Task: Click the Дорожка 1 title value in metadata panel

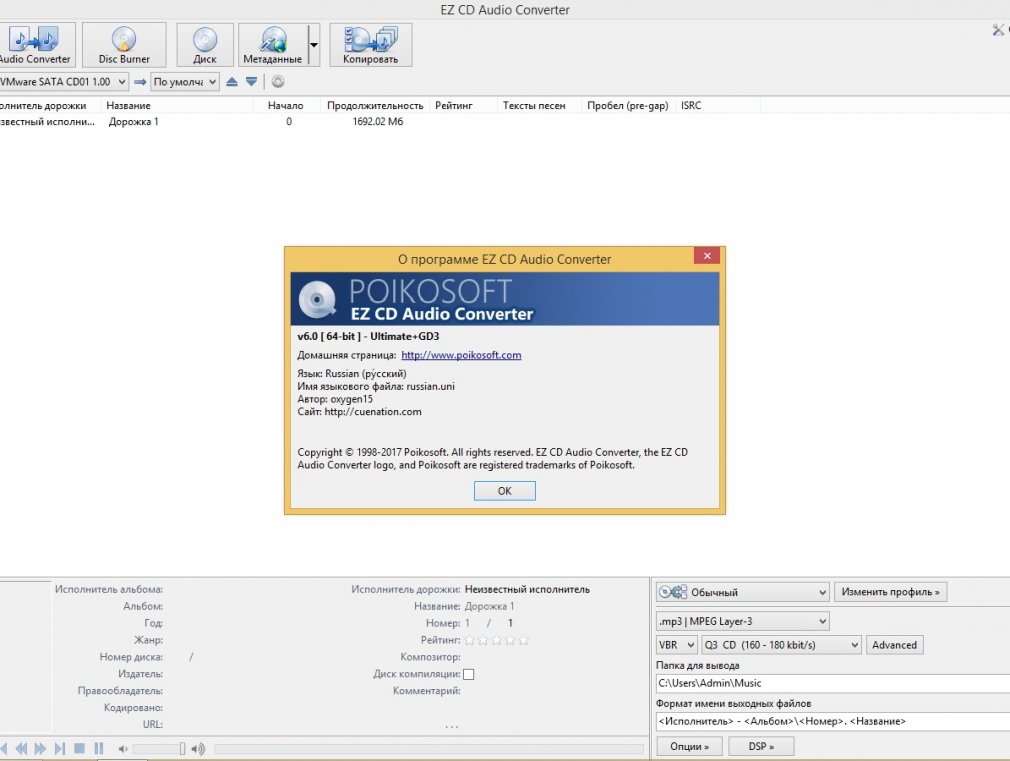Action: pos(490,606)
